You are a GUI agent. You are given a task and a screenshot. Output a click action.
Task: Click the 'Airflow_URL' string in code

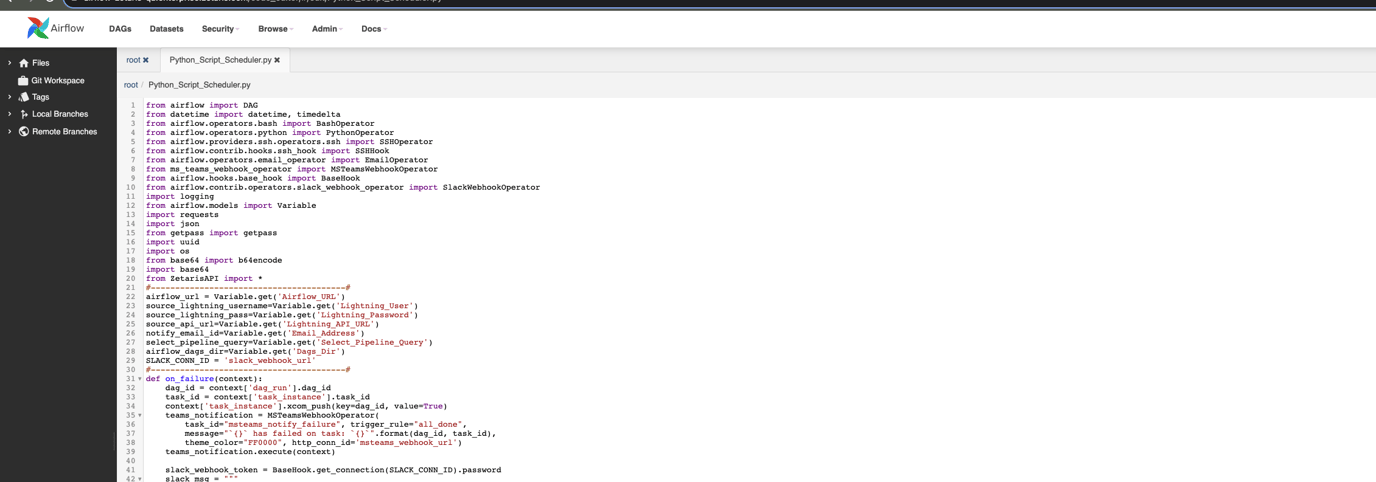(311, 297)
